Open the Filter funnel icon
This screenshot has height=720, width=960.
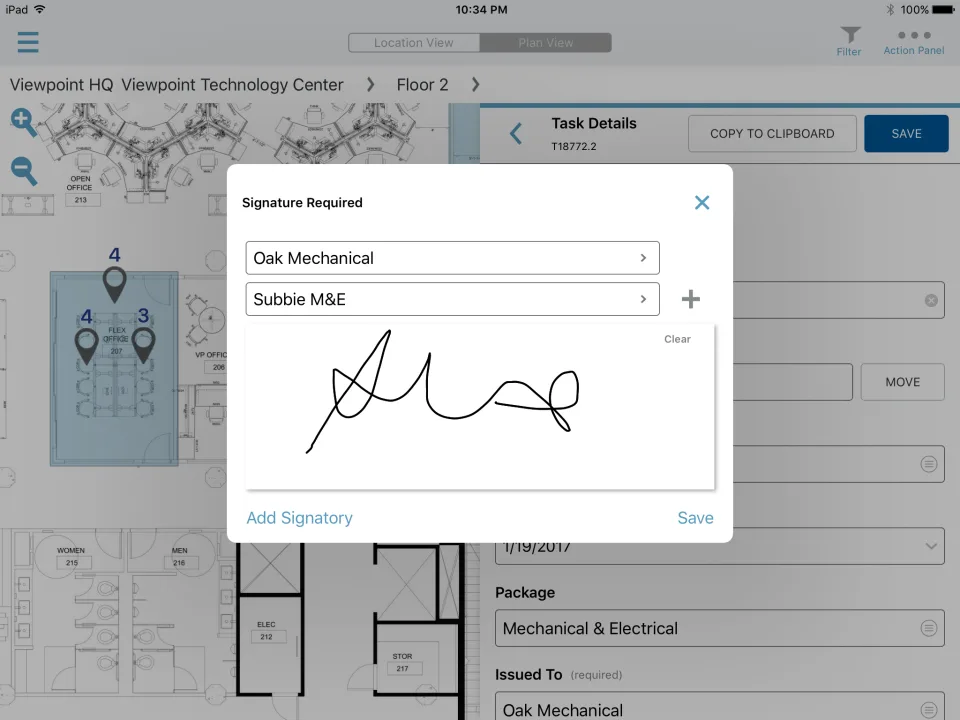pos(849,42)
